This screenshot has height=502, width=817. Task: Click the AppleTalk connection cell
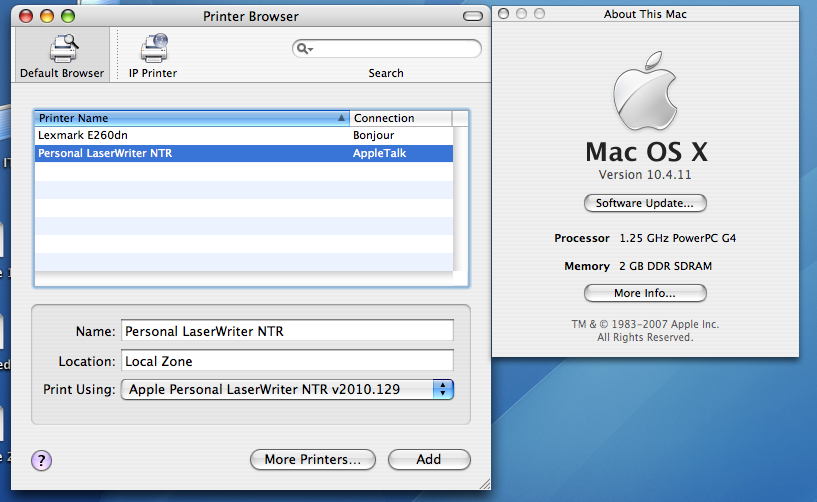pyautogui.click(x=379, y=153)
